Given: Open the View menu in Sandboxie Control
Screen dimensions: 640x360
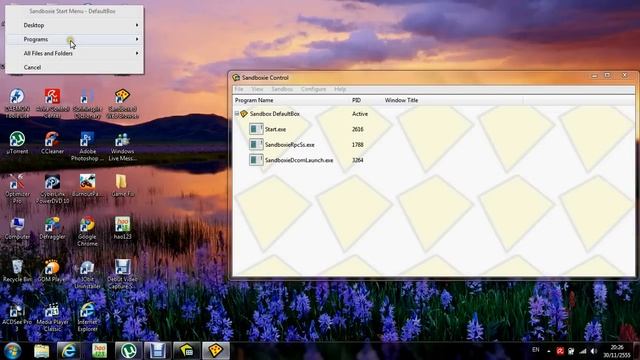Looking at the screenshot, I should pos(257,89).
